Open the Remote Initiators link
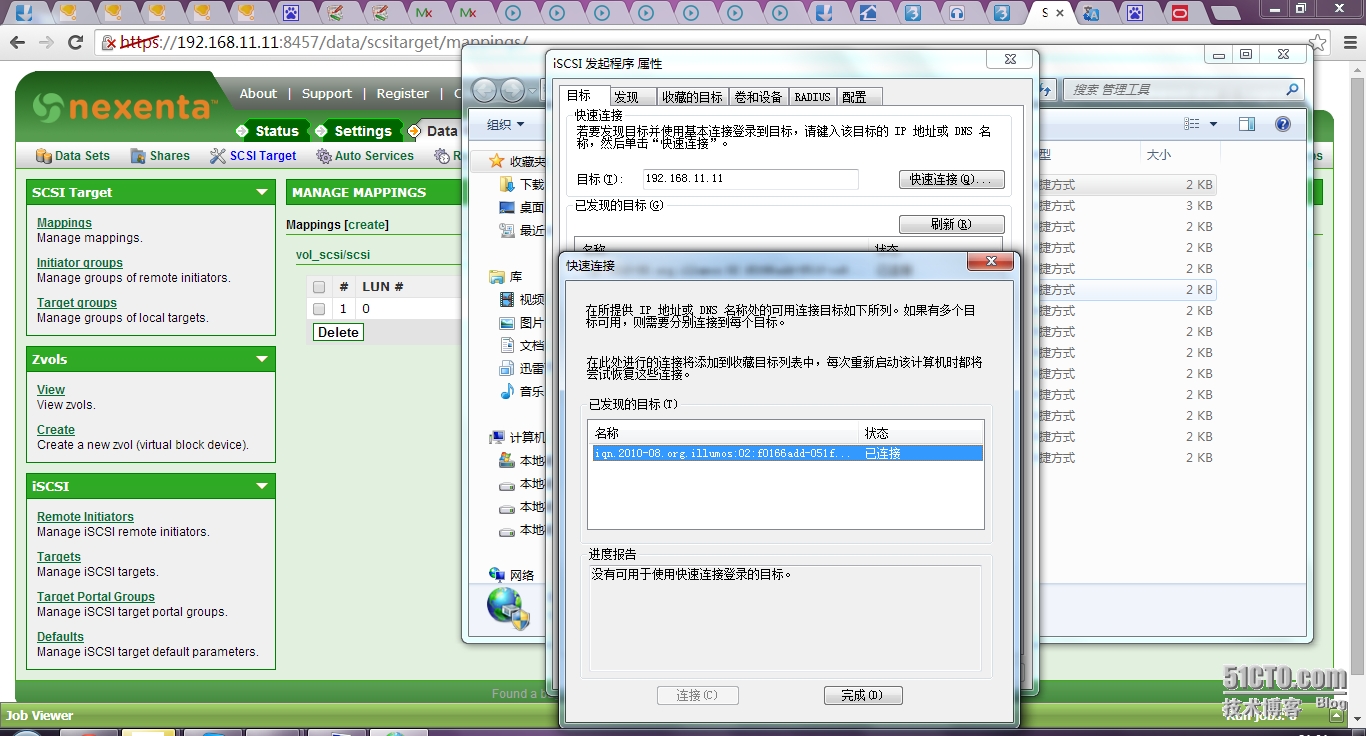The image size is (1366, 736). (x=85, y=517)
